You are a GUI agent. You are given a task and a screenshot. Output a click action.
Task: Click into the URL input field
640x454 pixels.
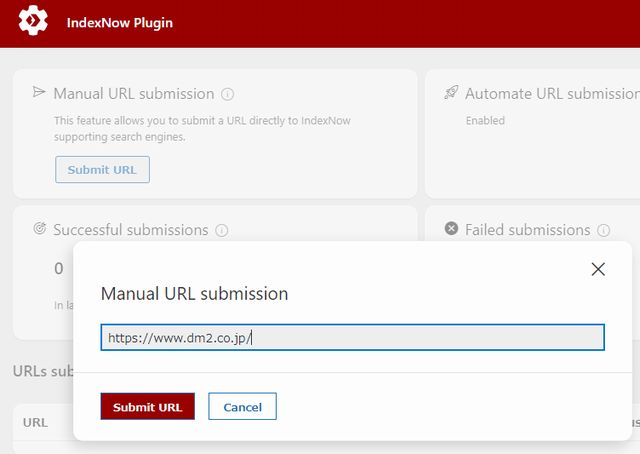(352, 337)
